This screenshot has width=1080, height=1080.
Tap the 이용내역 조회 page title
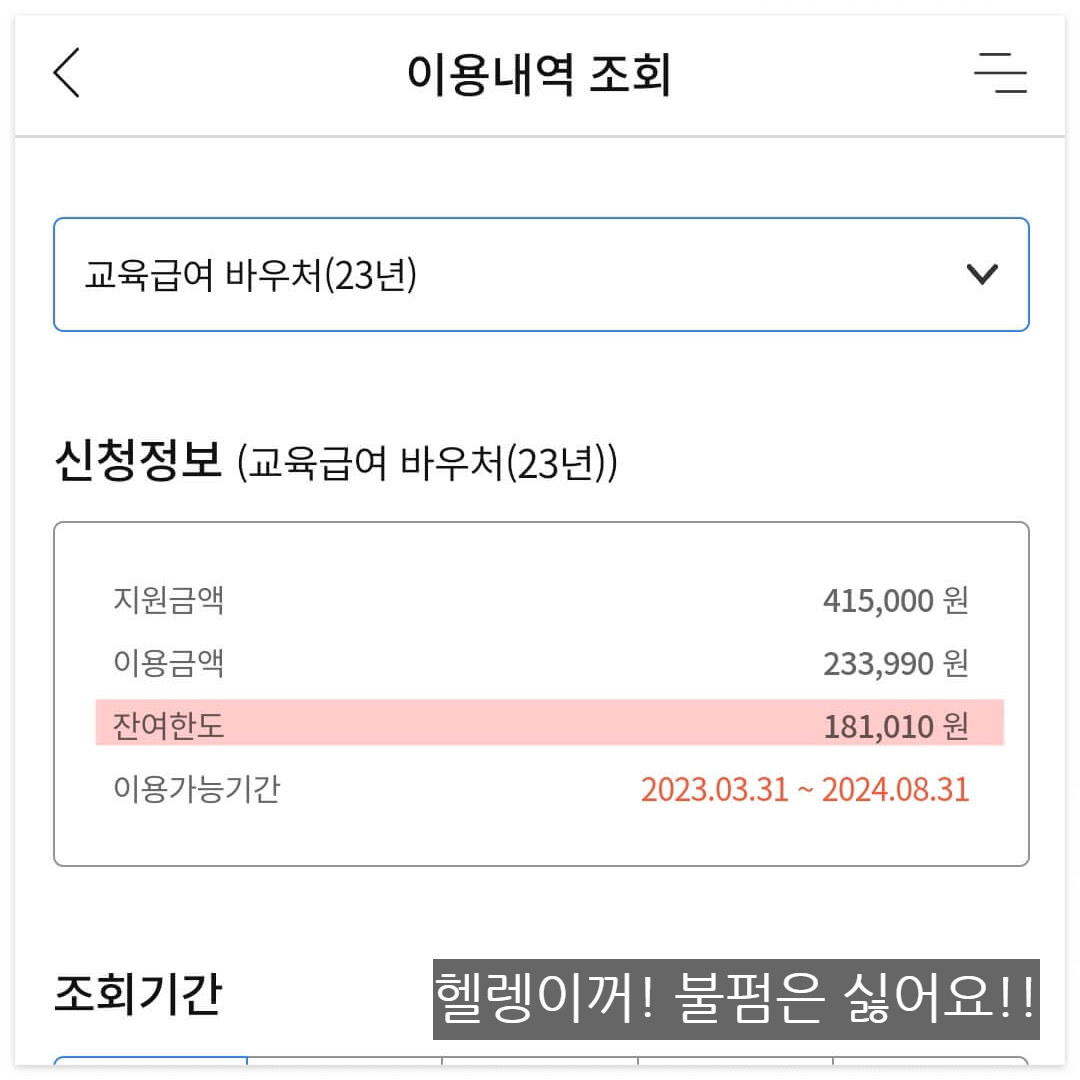point(540,75)
